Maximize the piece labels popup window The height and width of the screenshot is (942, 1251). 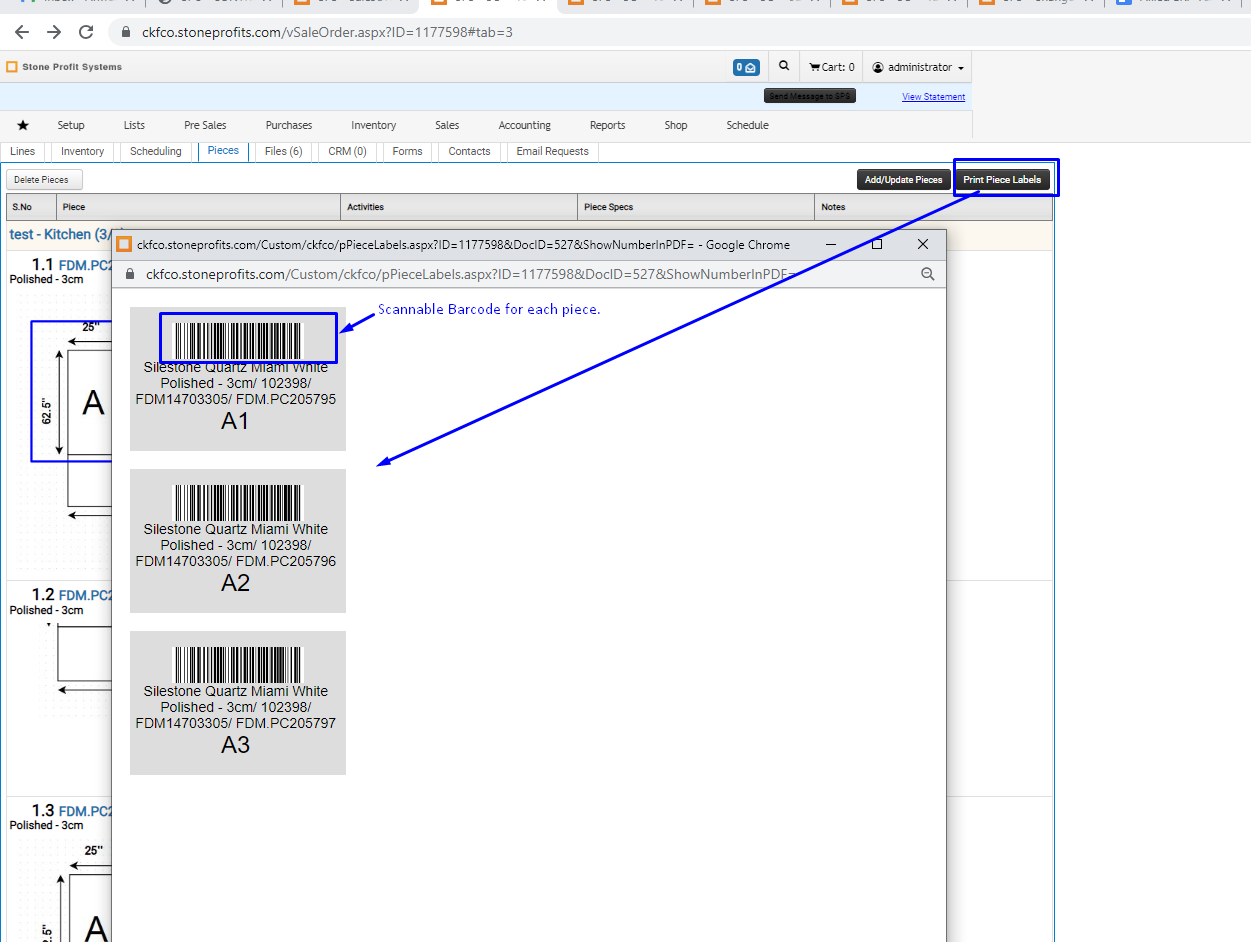click(877, 244)
